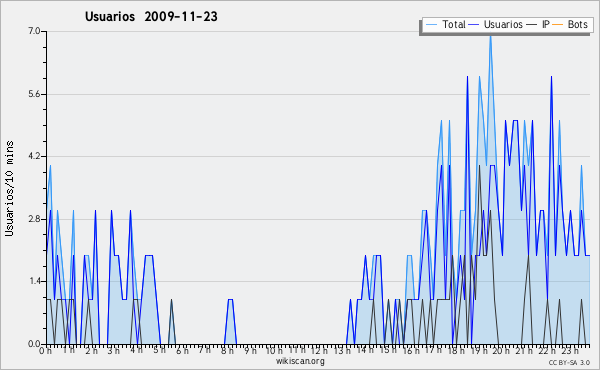Click the y-axis value 5.6
The width and height of the screenshot is (600, 370).
tap(34, 94)
